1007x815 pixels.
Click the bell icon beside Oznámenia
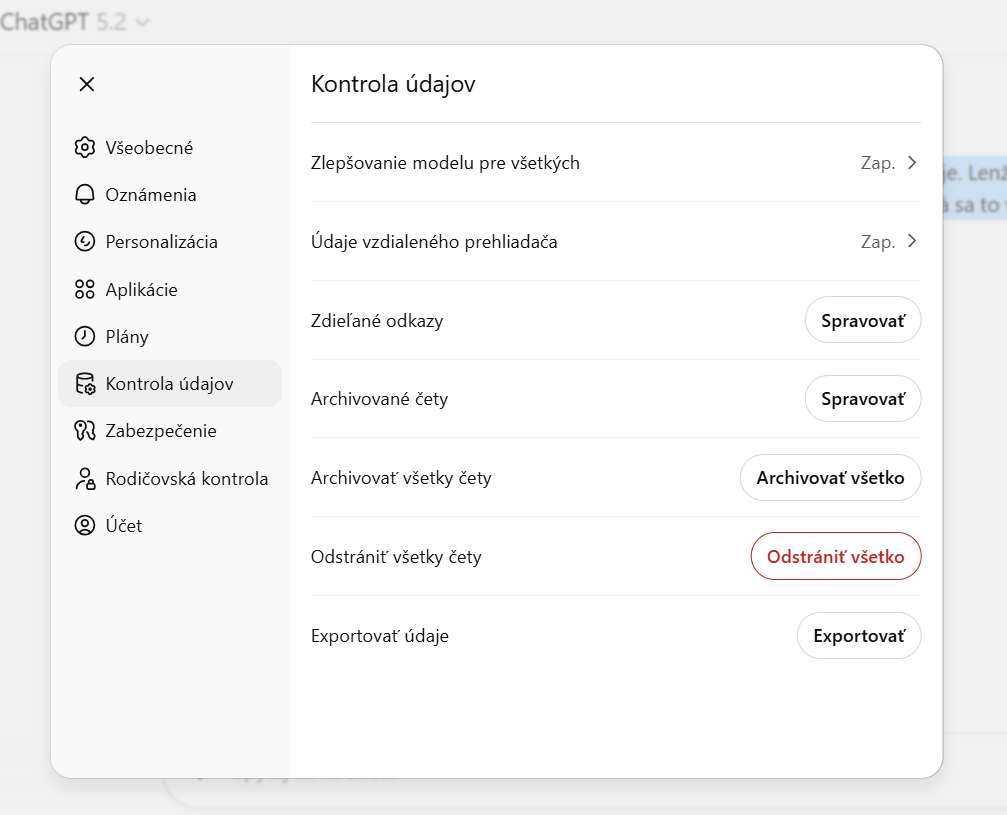85,195
